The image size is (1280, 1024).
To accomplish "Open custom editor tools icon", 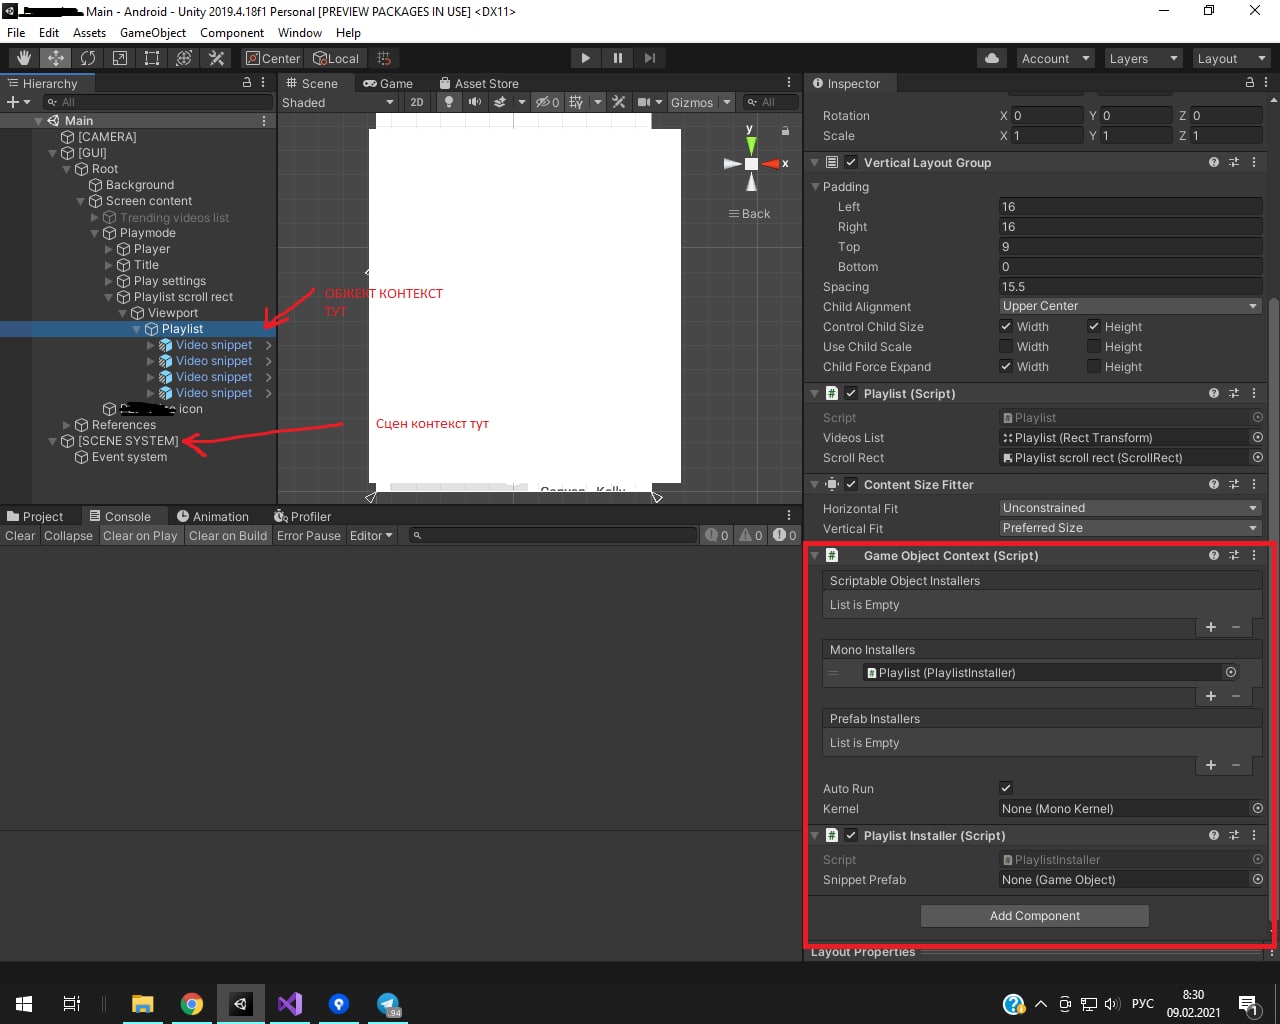I will pos(216,58).
